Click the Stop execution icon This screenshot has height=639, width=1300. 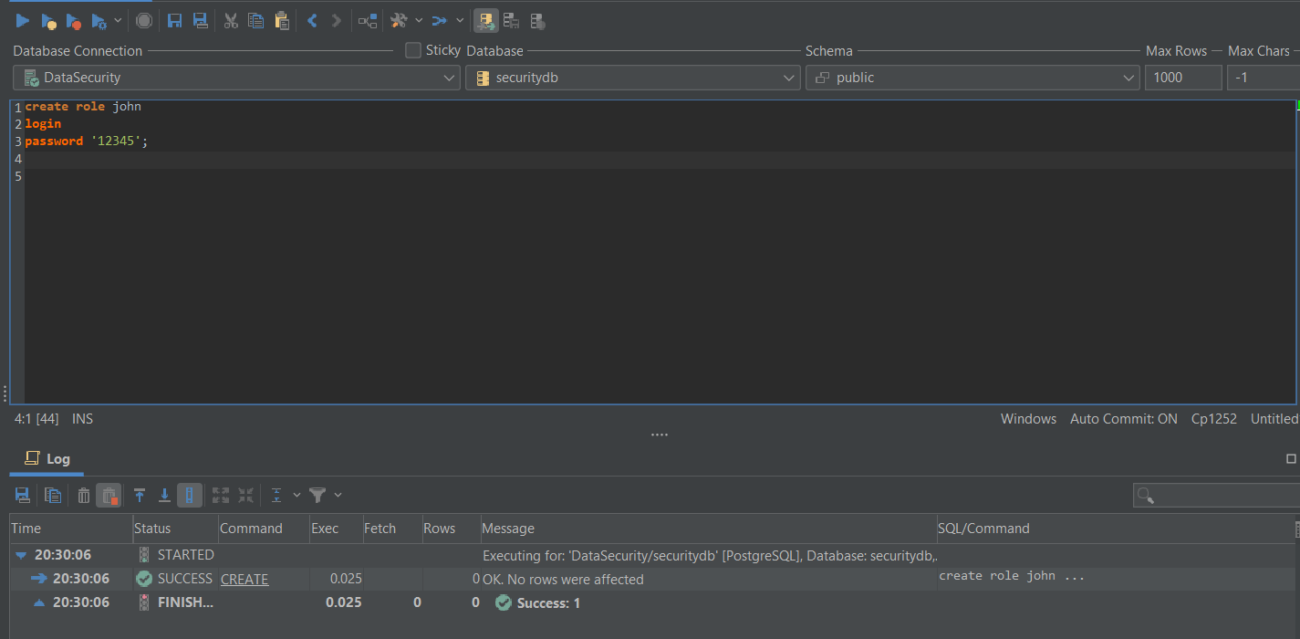pos(144,20)
